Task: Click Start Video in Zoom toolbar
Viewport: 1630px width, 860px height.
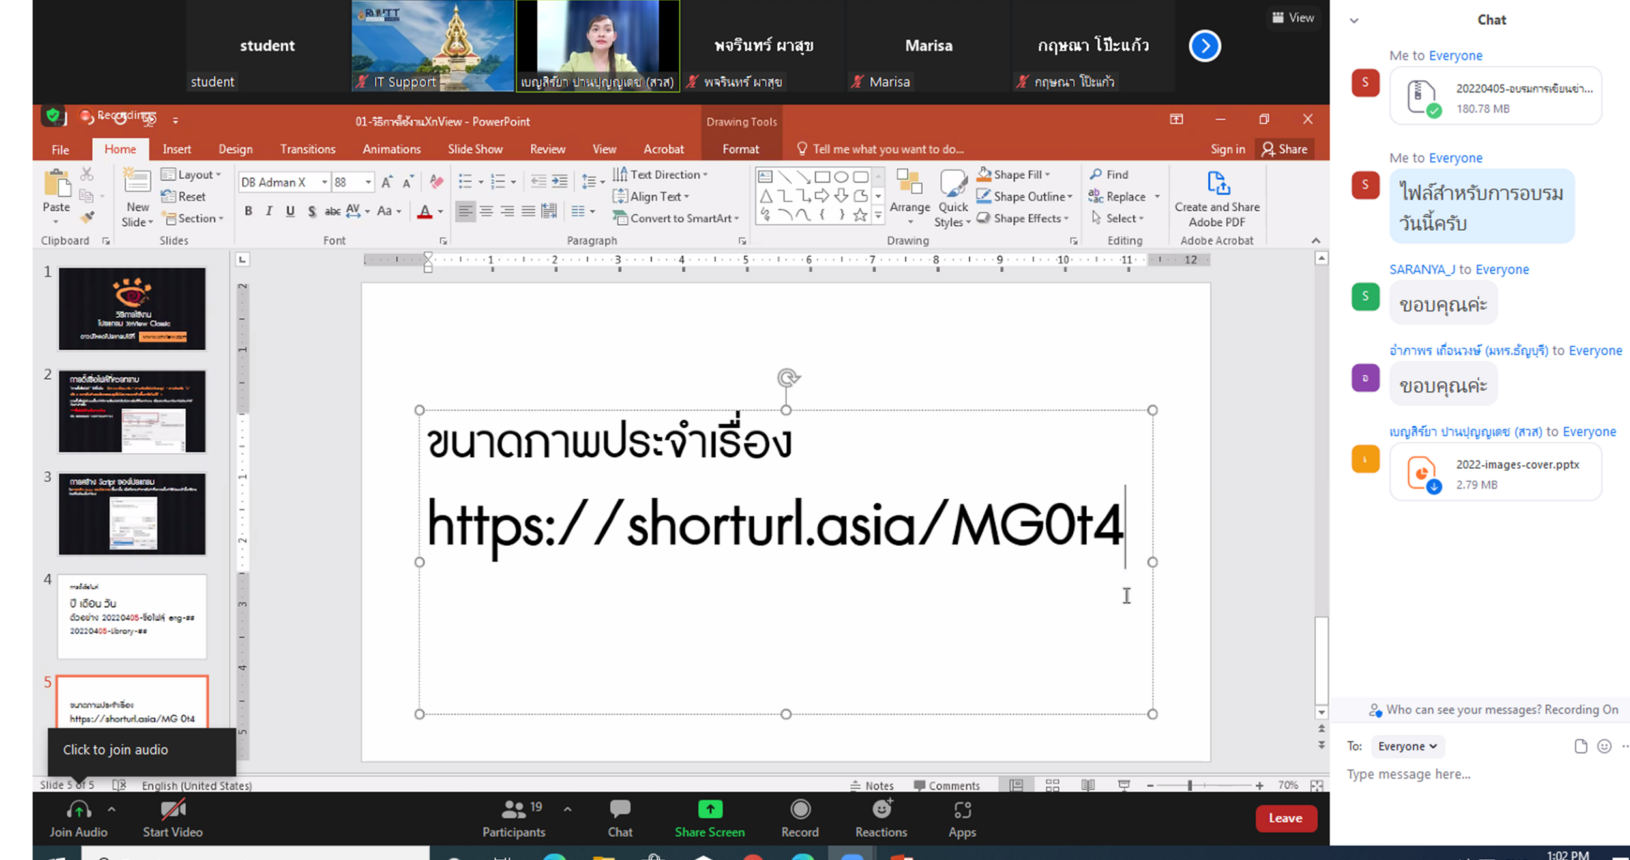Action: [172, 818]
